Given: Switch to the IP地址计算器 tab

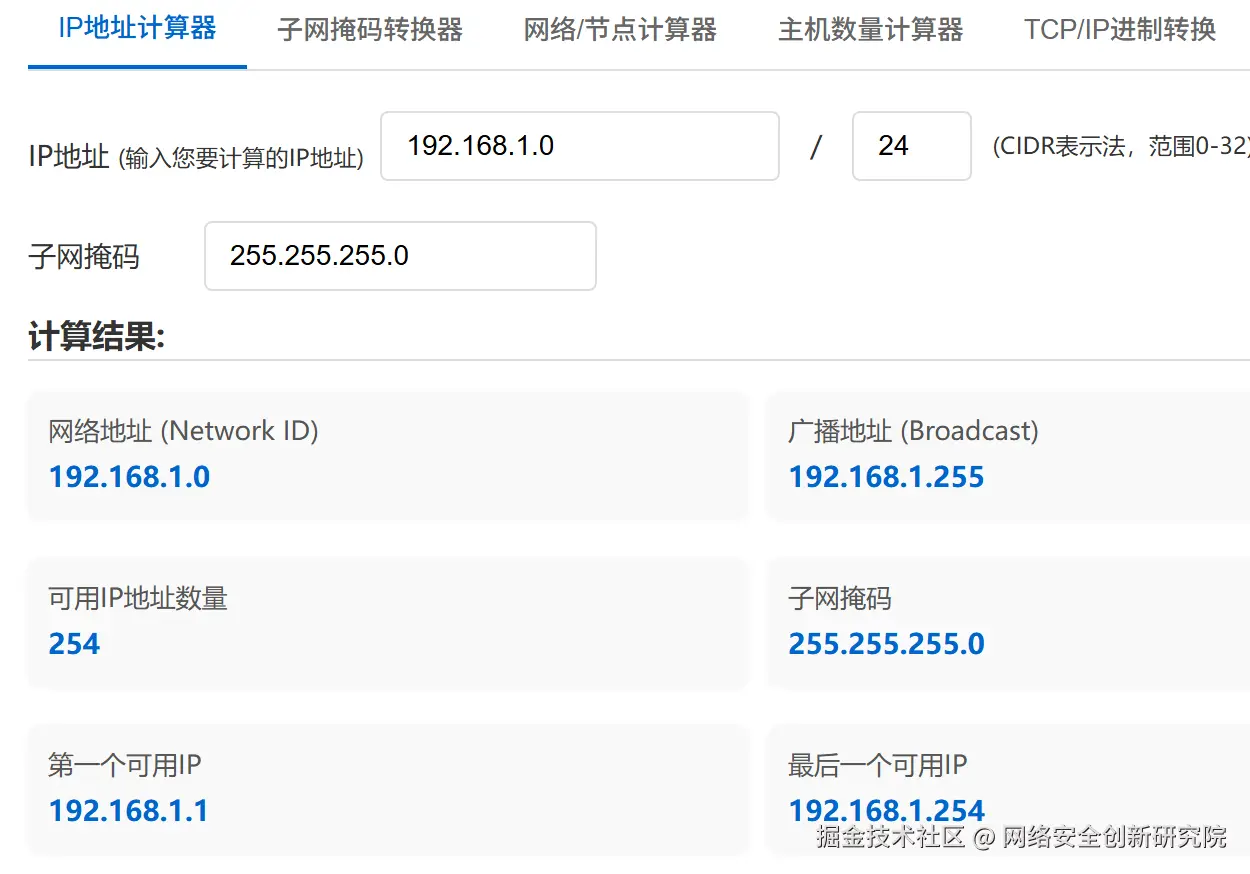Looking at the screenshot, I should pos(137,28).
